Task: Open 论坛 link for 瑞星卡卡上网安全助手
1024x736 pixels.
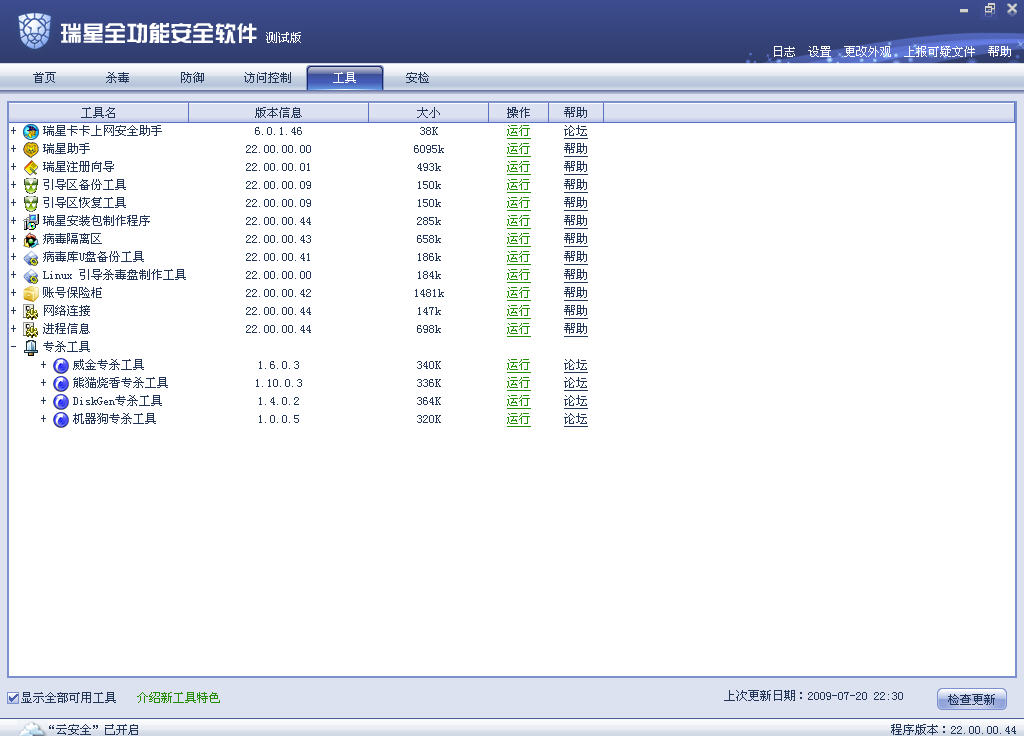Action: tap(575, 131)
